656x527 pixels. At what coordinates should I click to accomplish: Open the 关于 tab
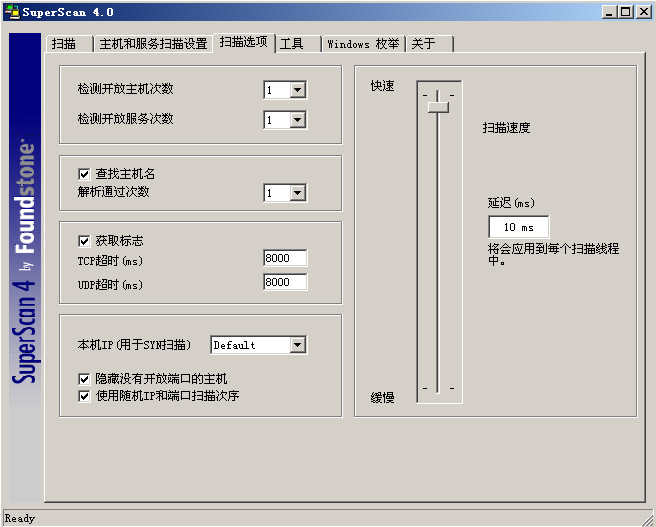coord(430,43)
